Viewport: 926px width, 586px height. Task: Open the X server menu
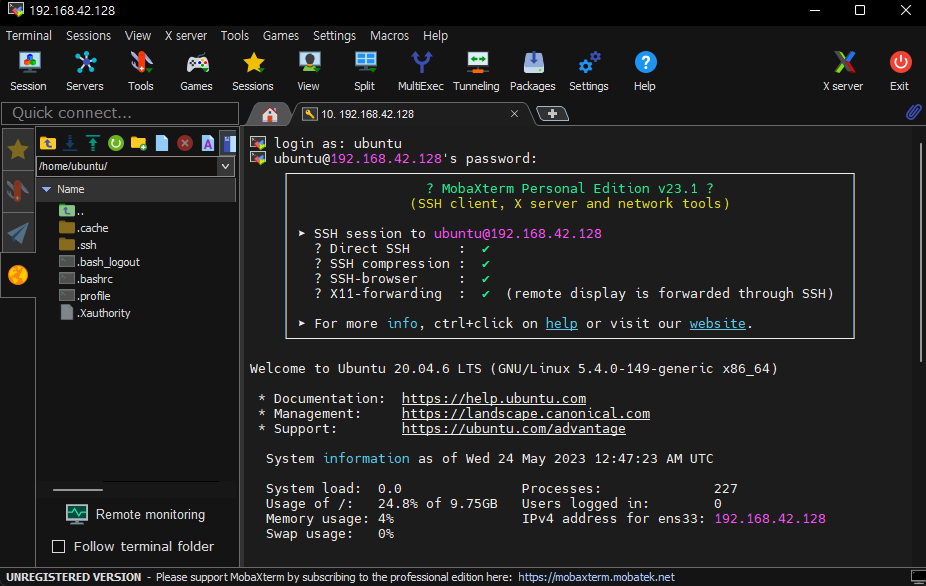point(185,35)
